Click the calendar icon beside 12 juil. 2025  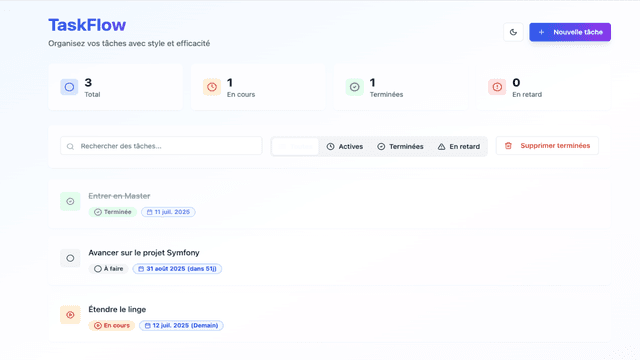147,326
